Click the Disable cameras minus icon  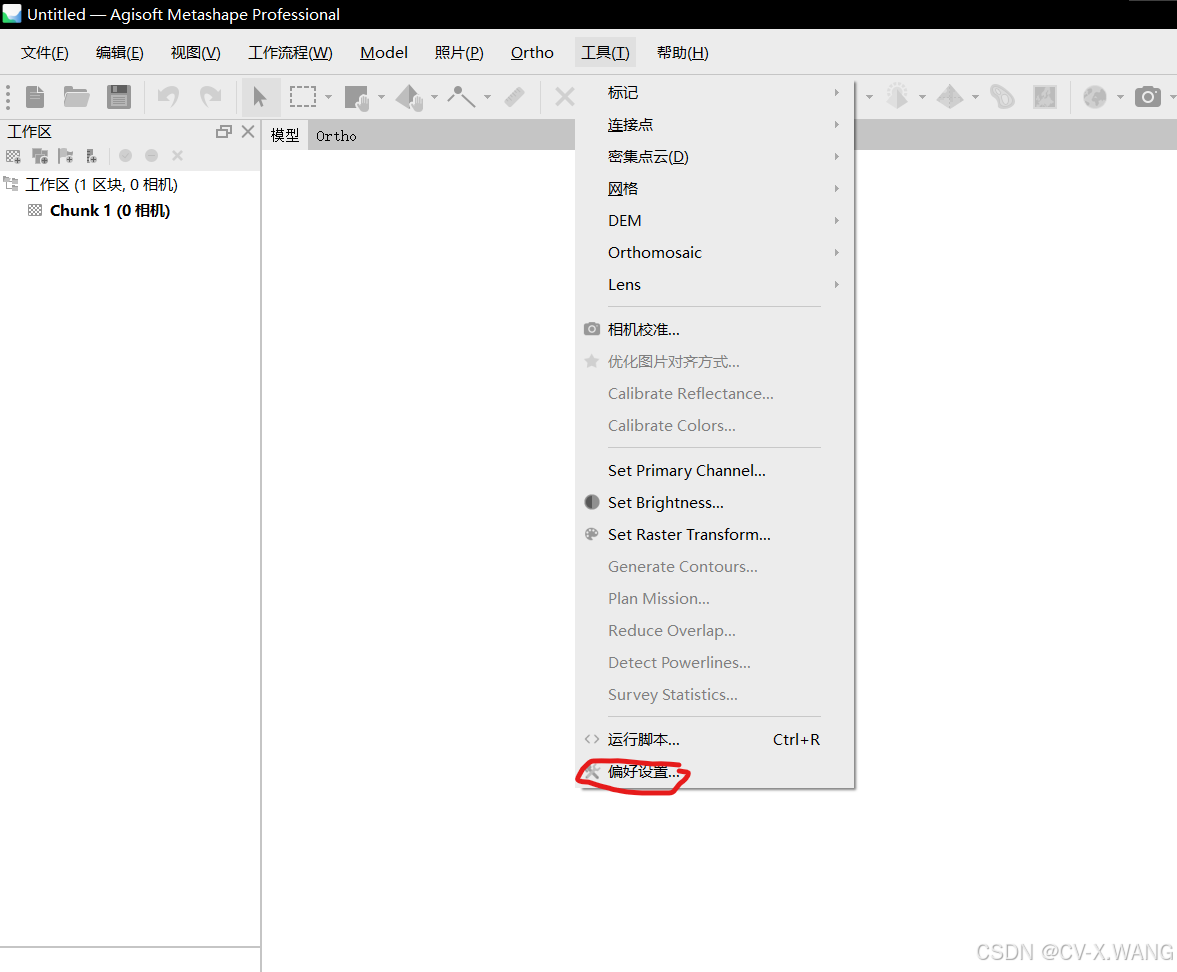(x=152, y=155)
